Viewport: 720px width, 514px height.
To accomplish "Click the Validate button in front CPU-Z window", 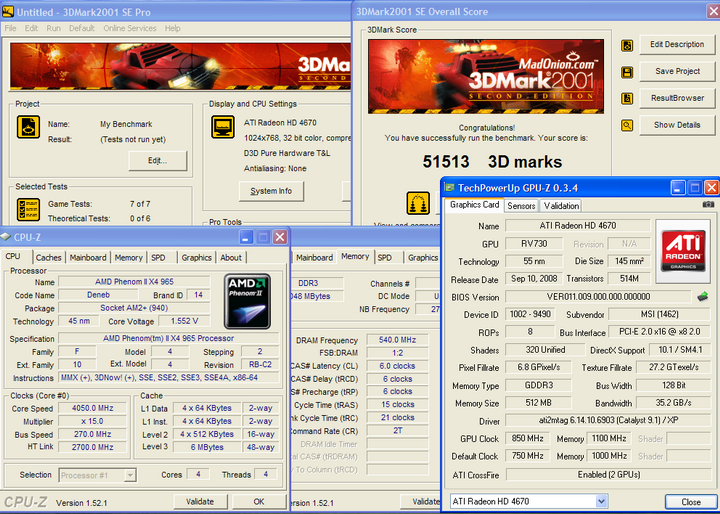I will click(x=200, y=502).
